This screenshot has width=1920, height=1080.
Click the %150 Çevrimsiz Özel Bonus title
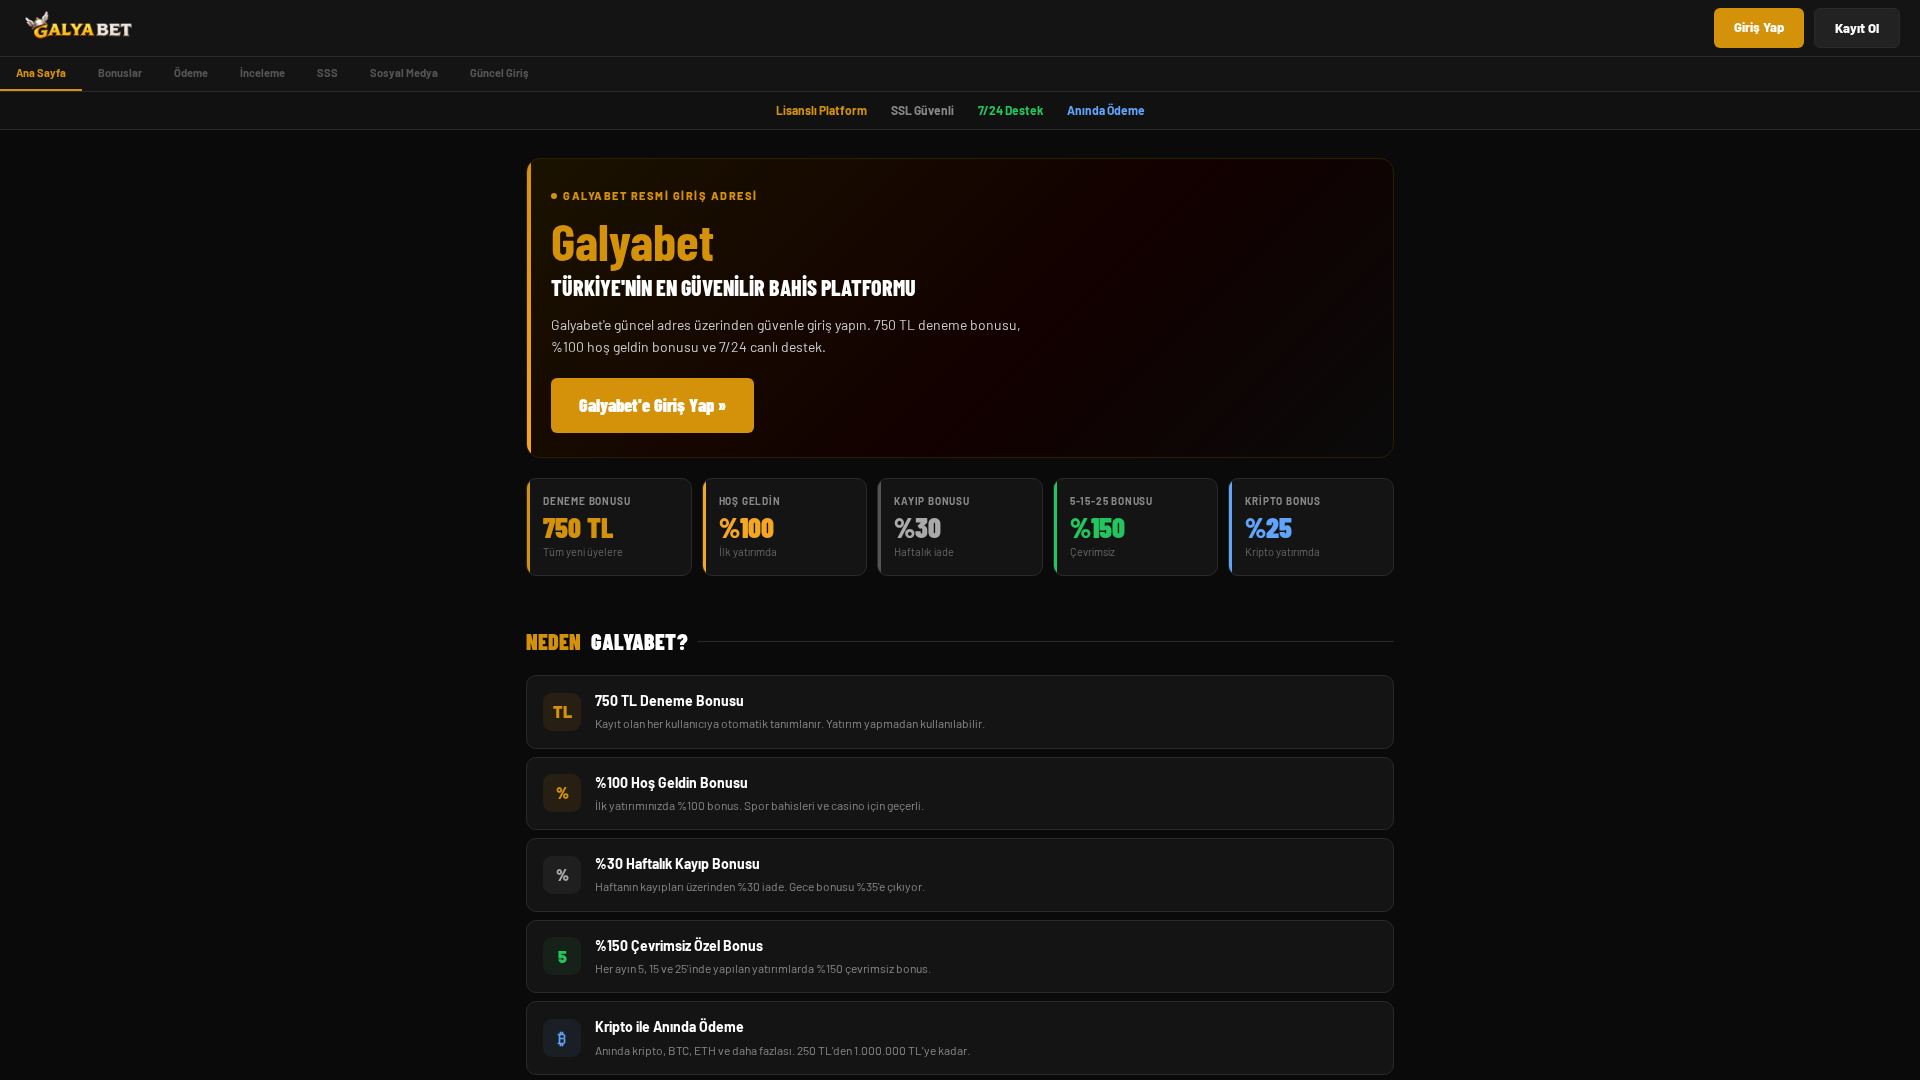point(679,946)
